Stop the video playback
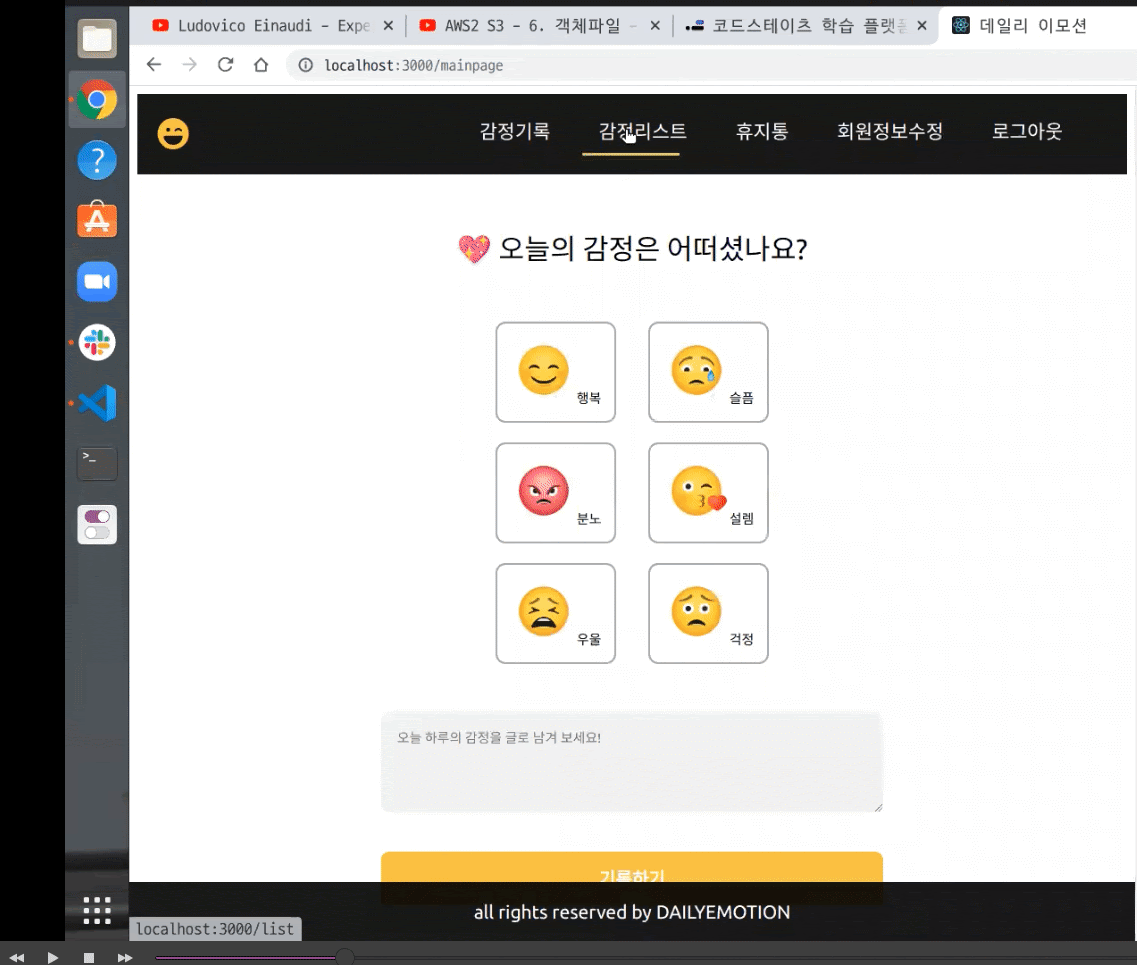This screenshot has width=1137, height=965. (x=88, y=958)
